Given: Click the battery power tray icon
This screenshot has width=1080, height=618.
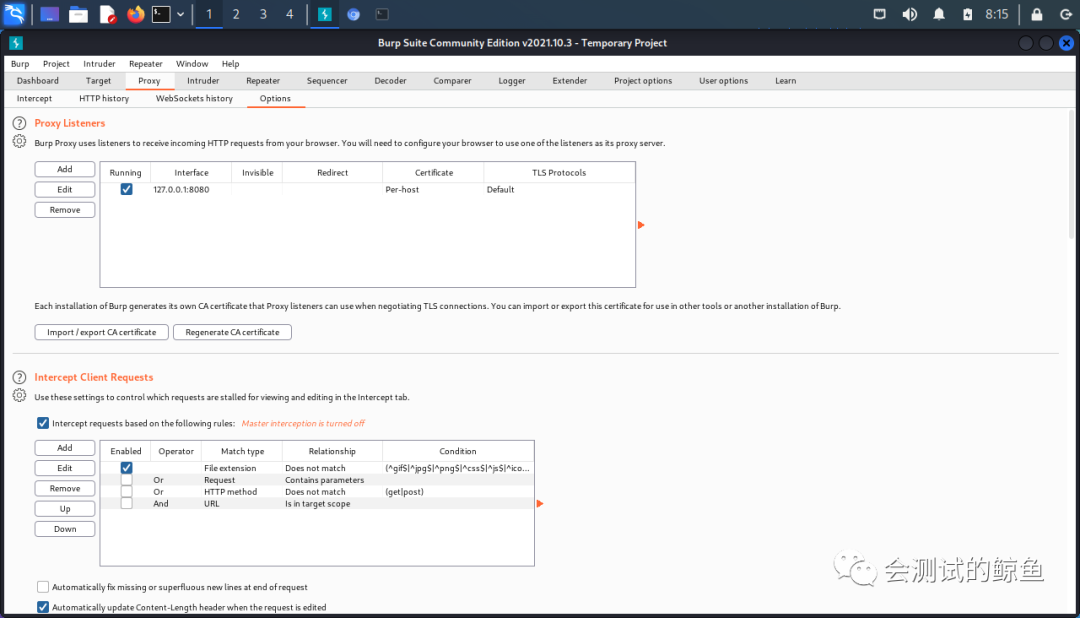Looking at the screenshot, I should pyautogui.click(x=967, y=14).
